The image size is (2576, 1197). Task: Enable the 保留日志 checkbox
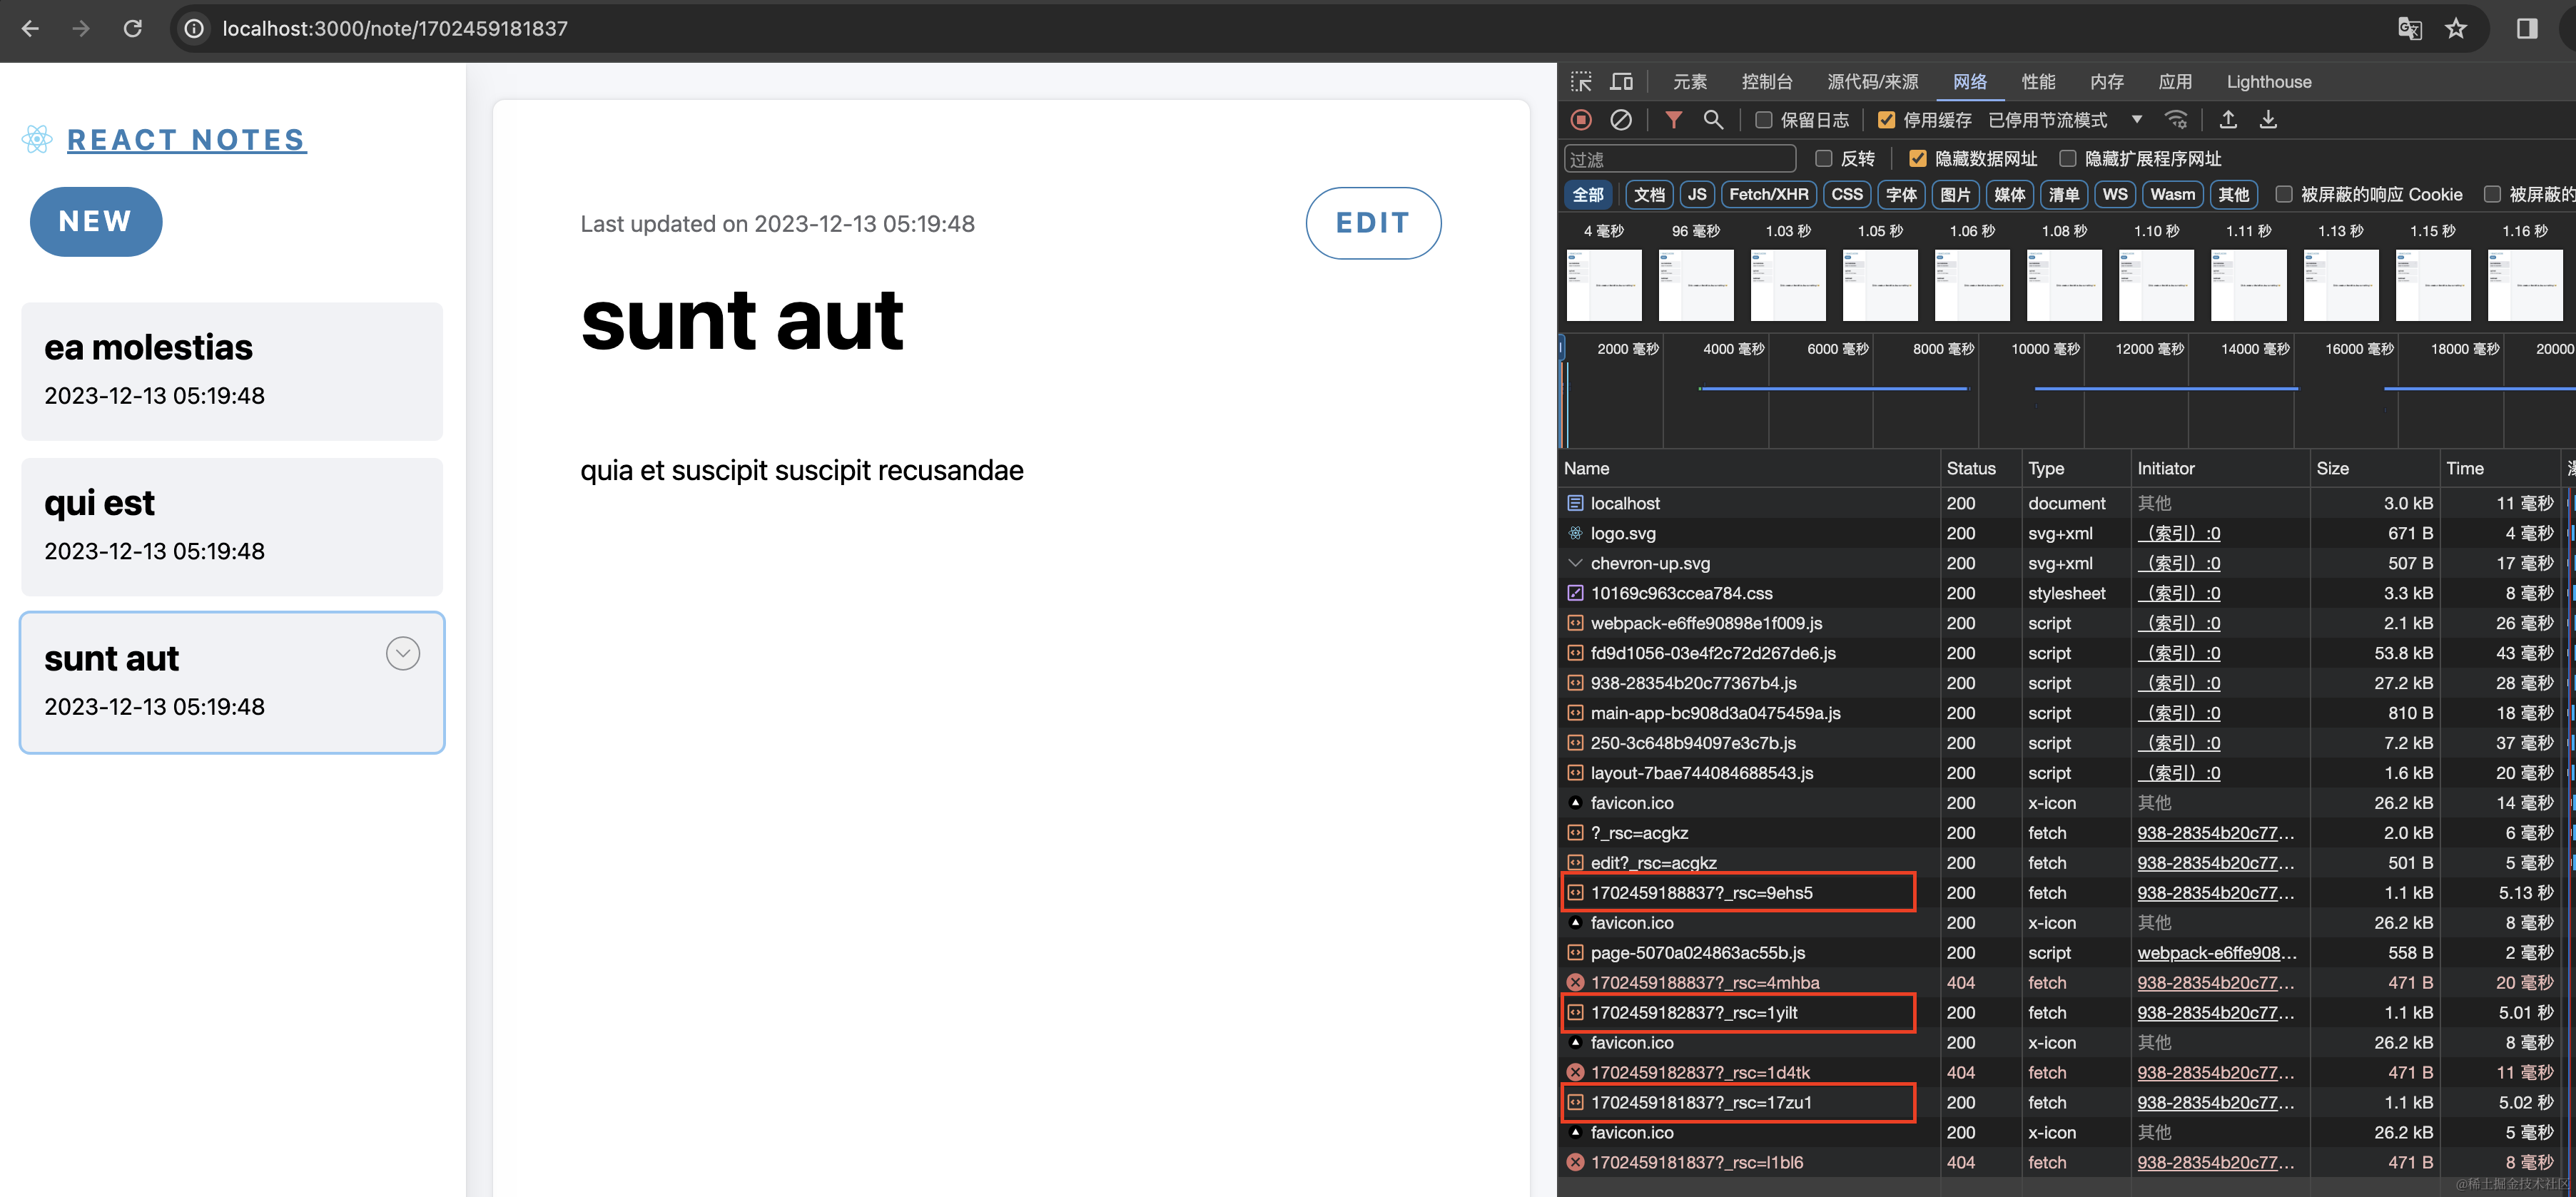[1764, 120]
